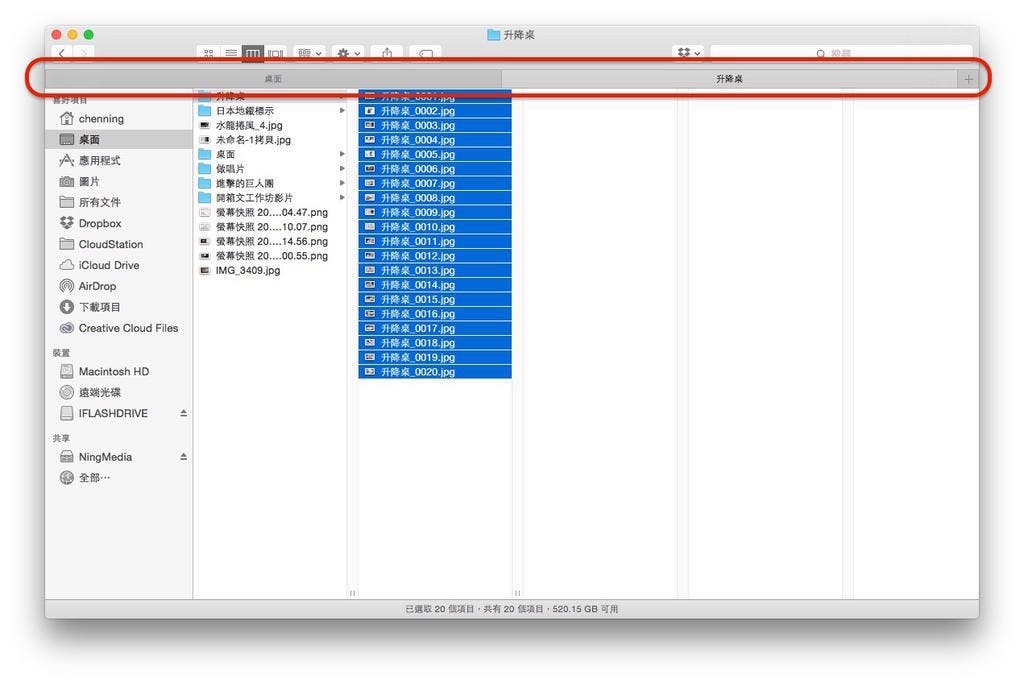This screenshot has width=1024, height=683.
Task: Eject the IFLASHDRIVE volume
Action: (183, 413)
